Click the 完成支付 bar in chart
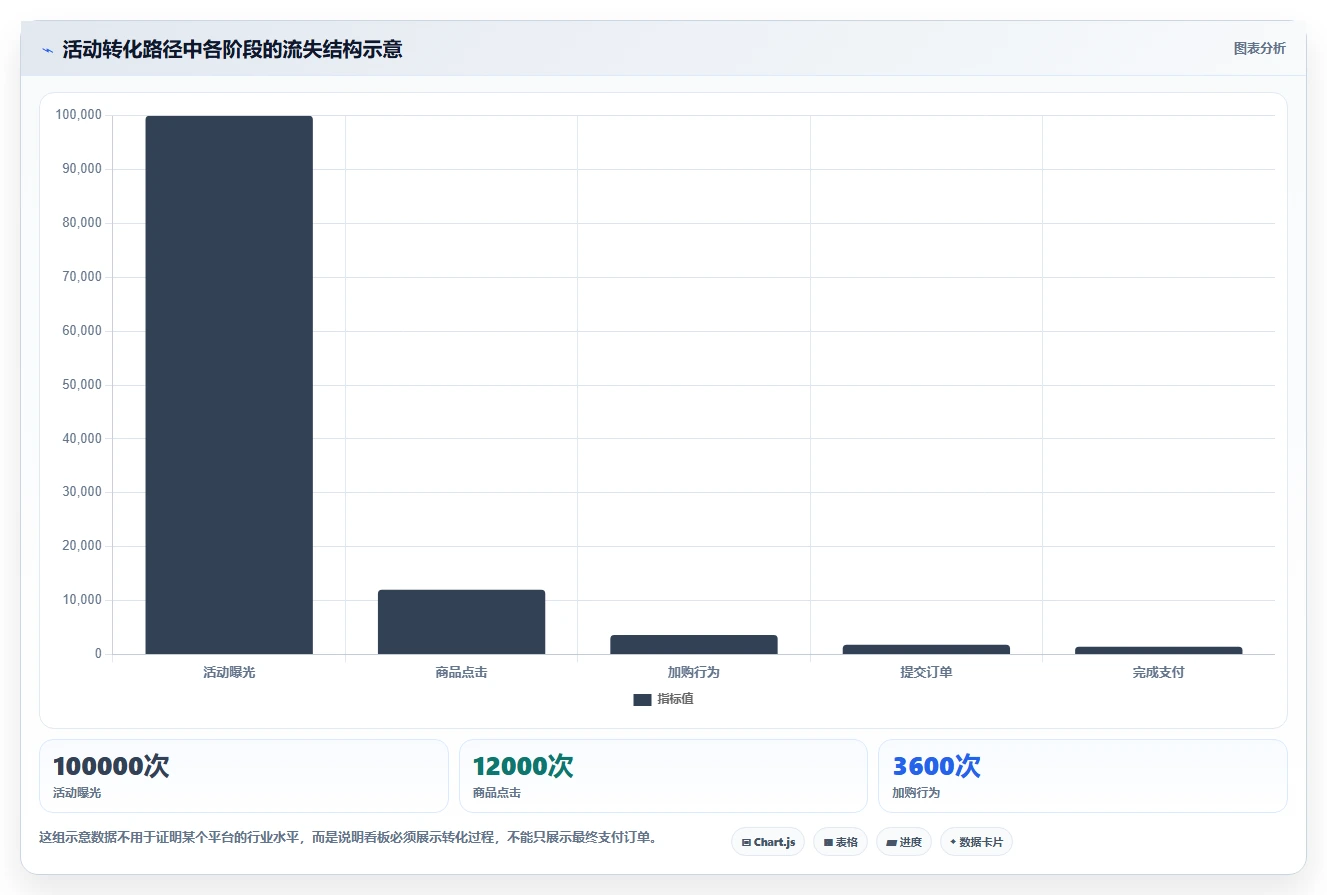Screen dimensions: 1327x895 pyautogui.click(x=1158, y=651)
